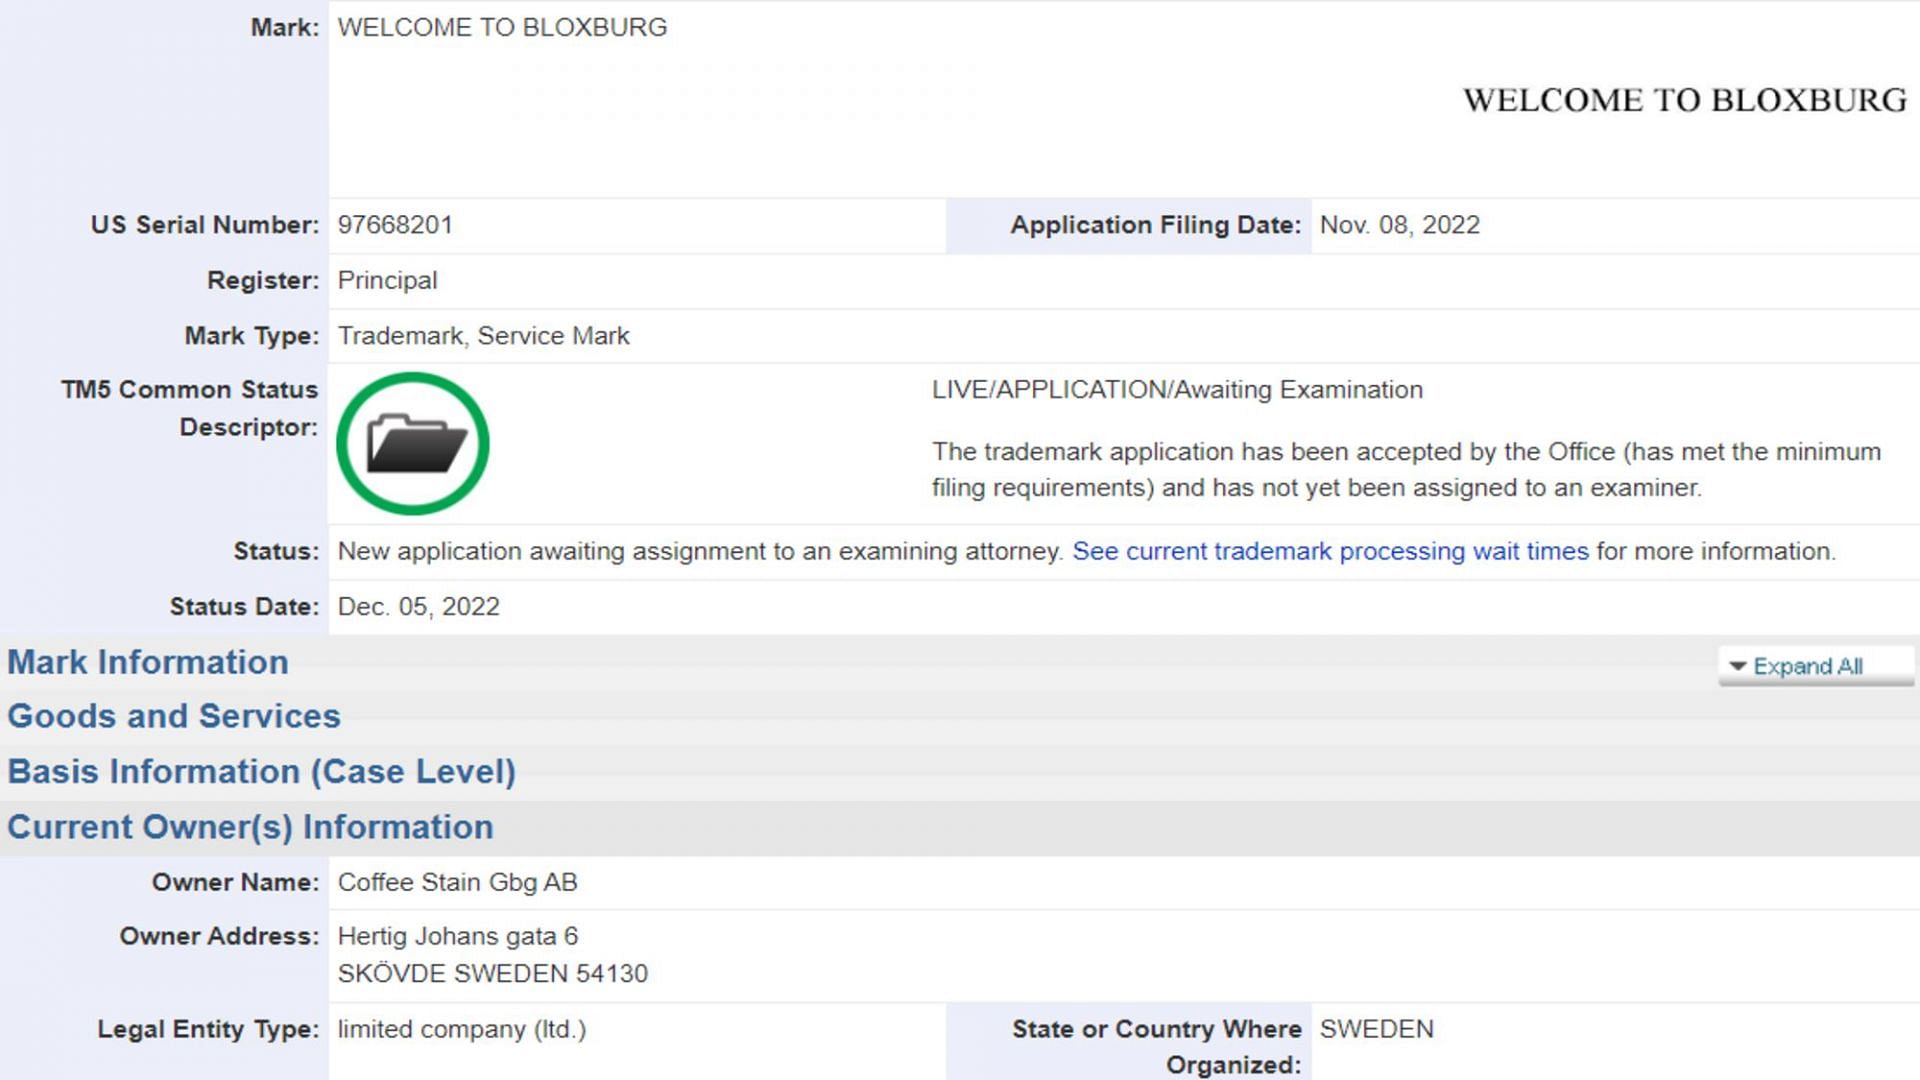This screenshot has width=1920, height=1080.
Task: Click status date Dec. 05, 2022
Action: point(418,607)
